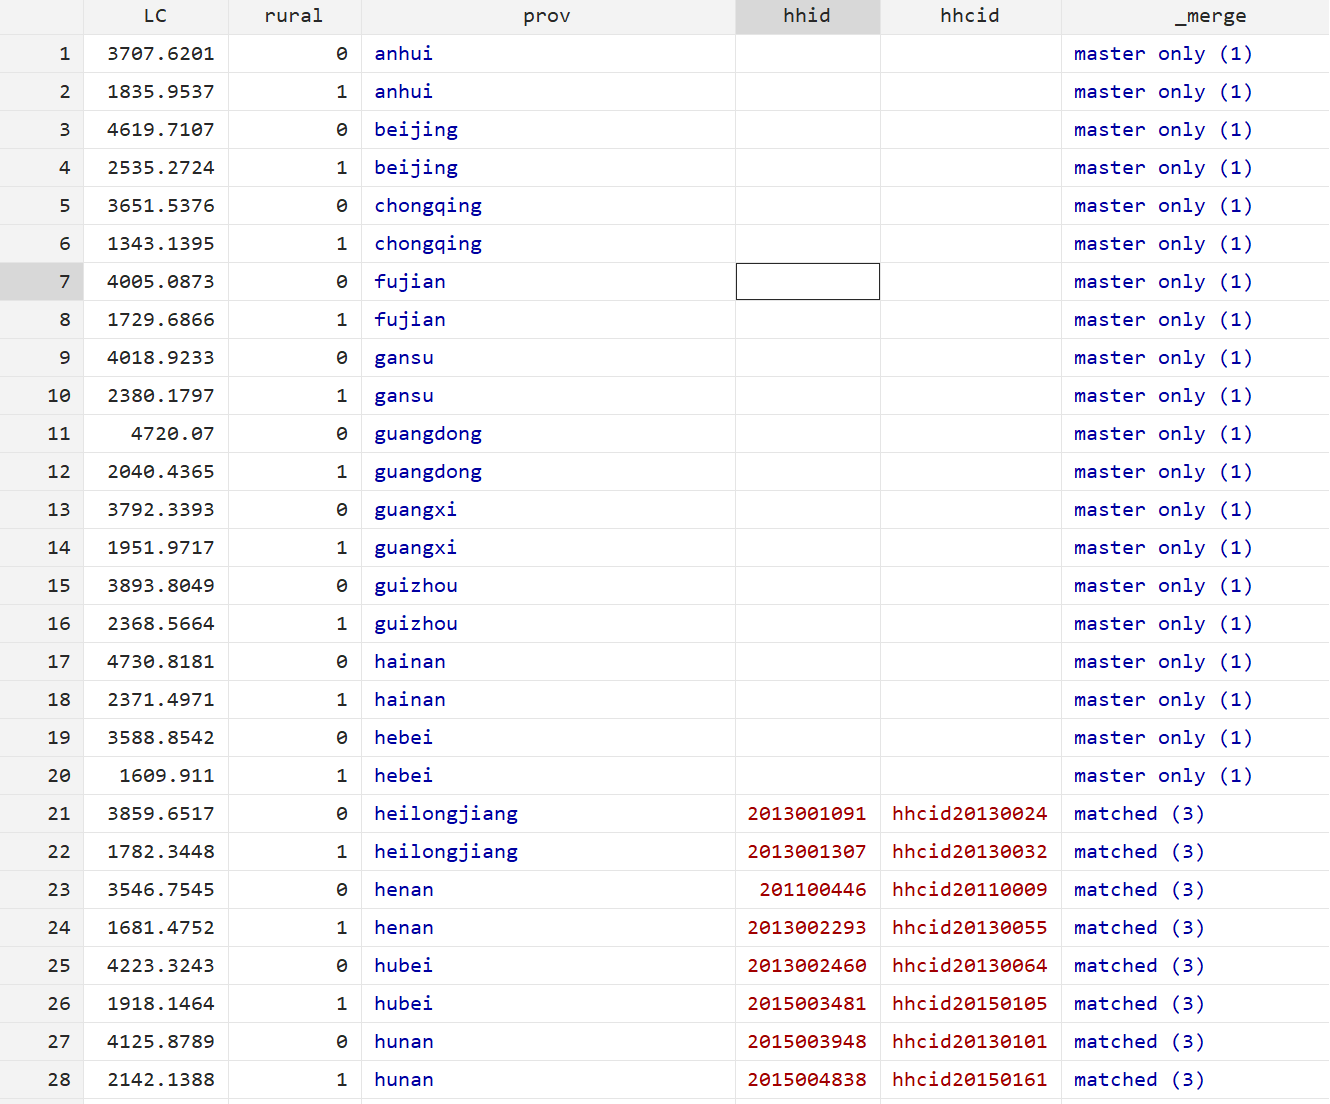Viewport: 1330px width, 1104px height.
Task: Click hhid value 2013002460
Action: pos(807,966)
